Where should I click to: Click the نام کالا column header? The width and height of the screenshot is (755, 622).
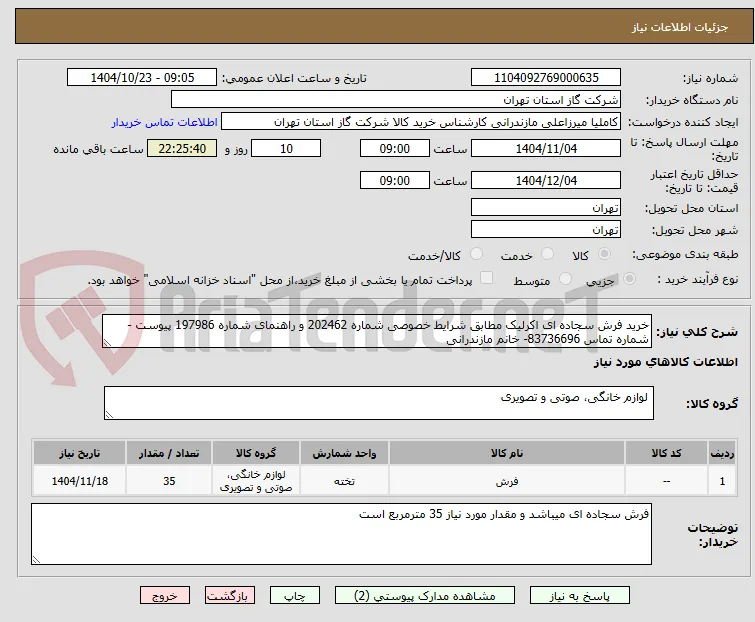tap(507, 453)
